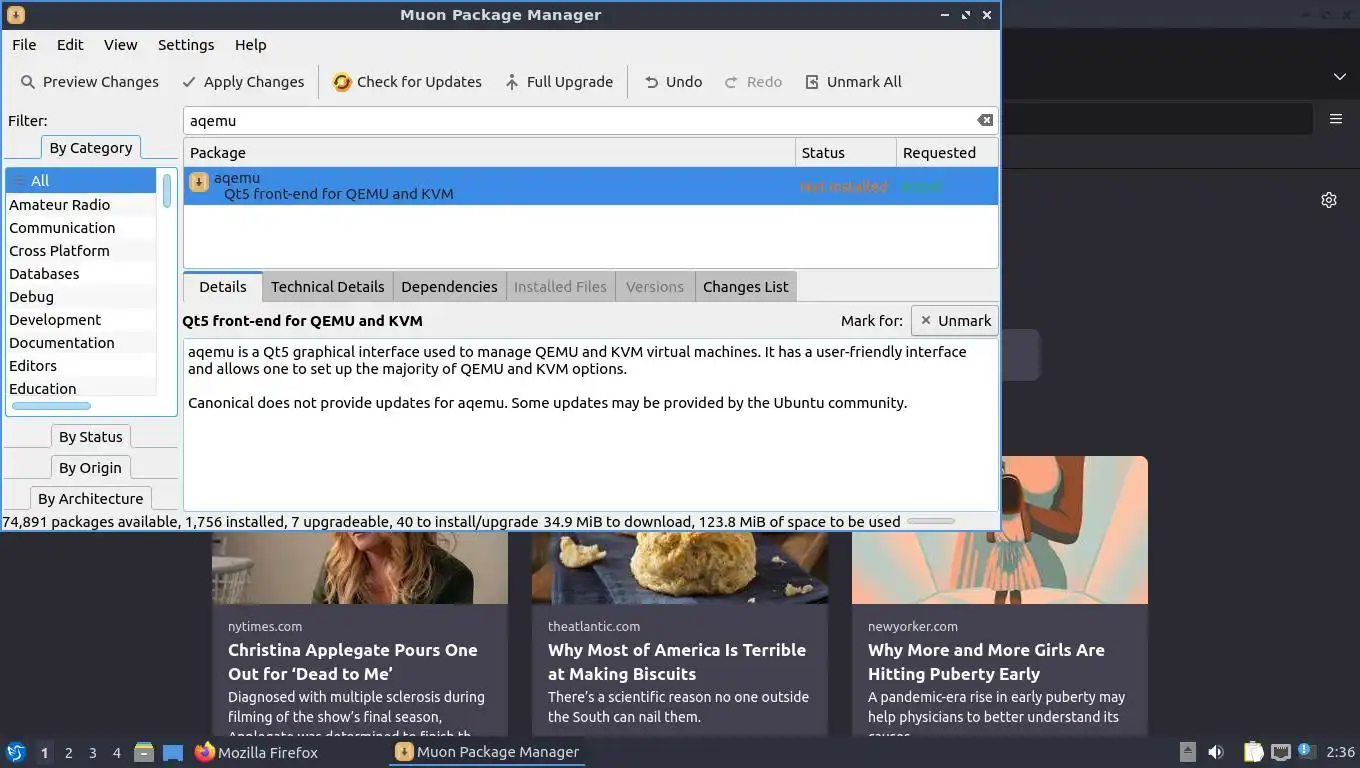The image size is (1360, 768).
Task: Clear the aqemu search filter text
Action: [985, 120]
